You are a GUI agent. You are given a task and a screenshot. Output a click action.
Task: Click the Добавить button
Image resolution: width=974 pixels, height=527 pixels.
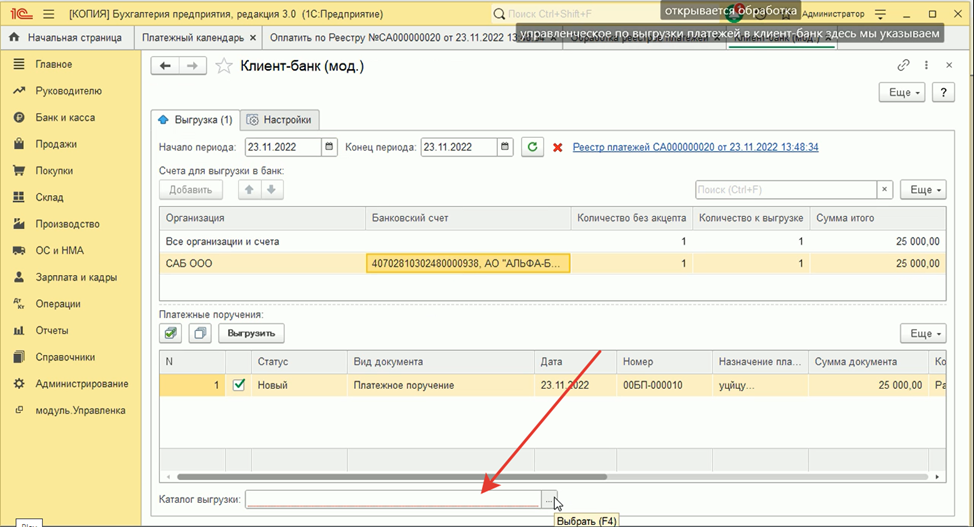(190, 190)
